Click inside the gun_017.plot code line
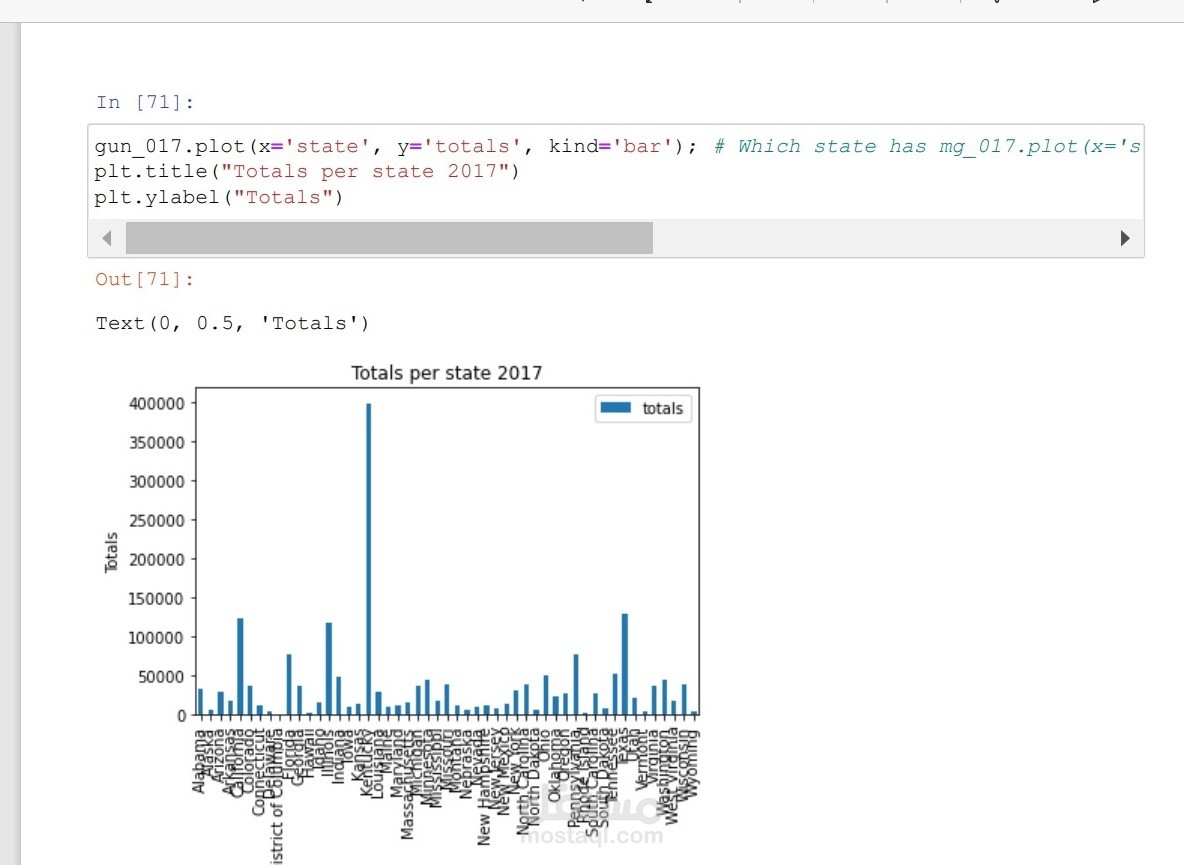Viewport: 1184px width, 865px height. [x=300, y=146]
